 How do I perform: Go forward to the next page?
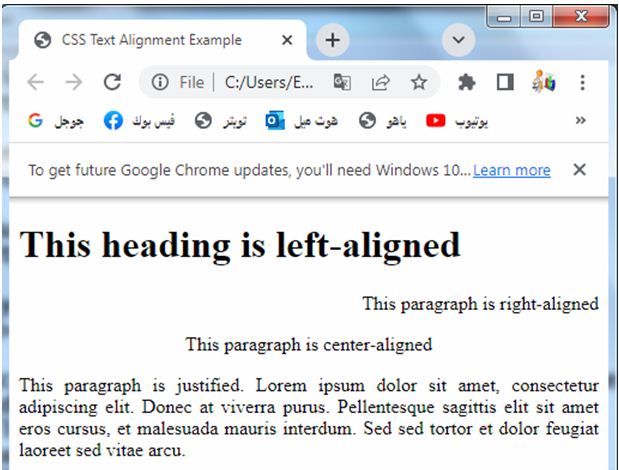tap(74, 82)
